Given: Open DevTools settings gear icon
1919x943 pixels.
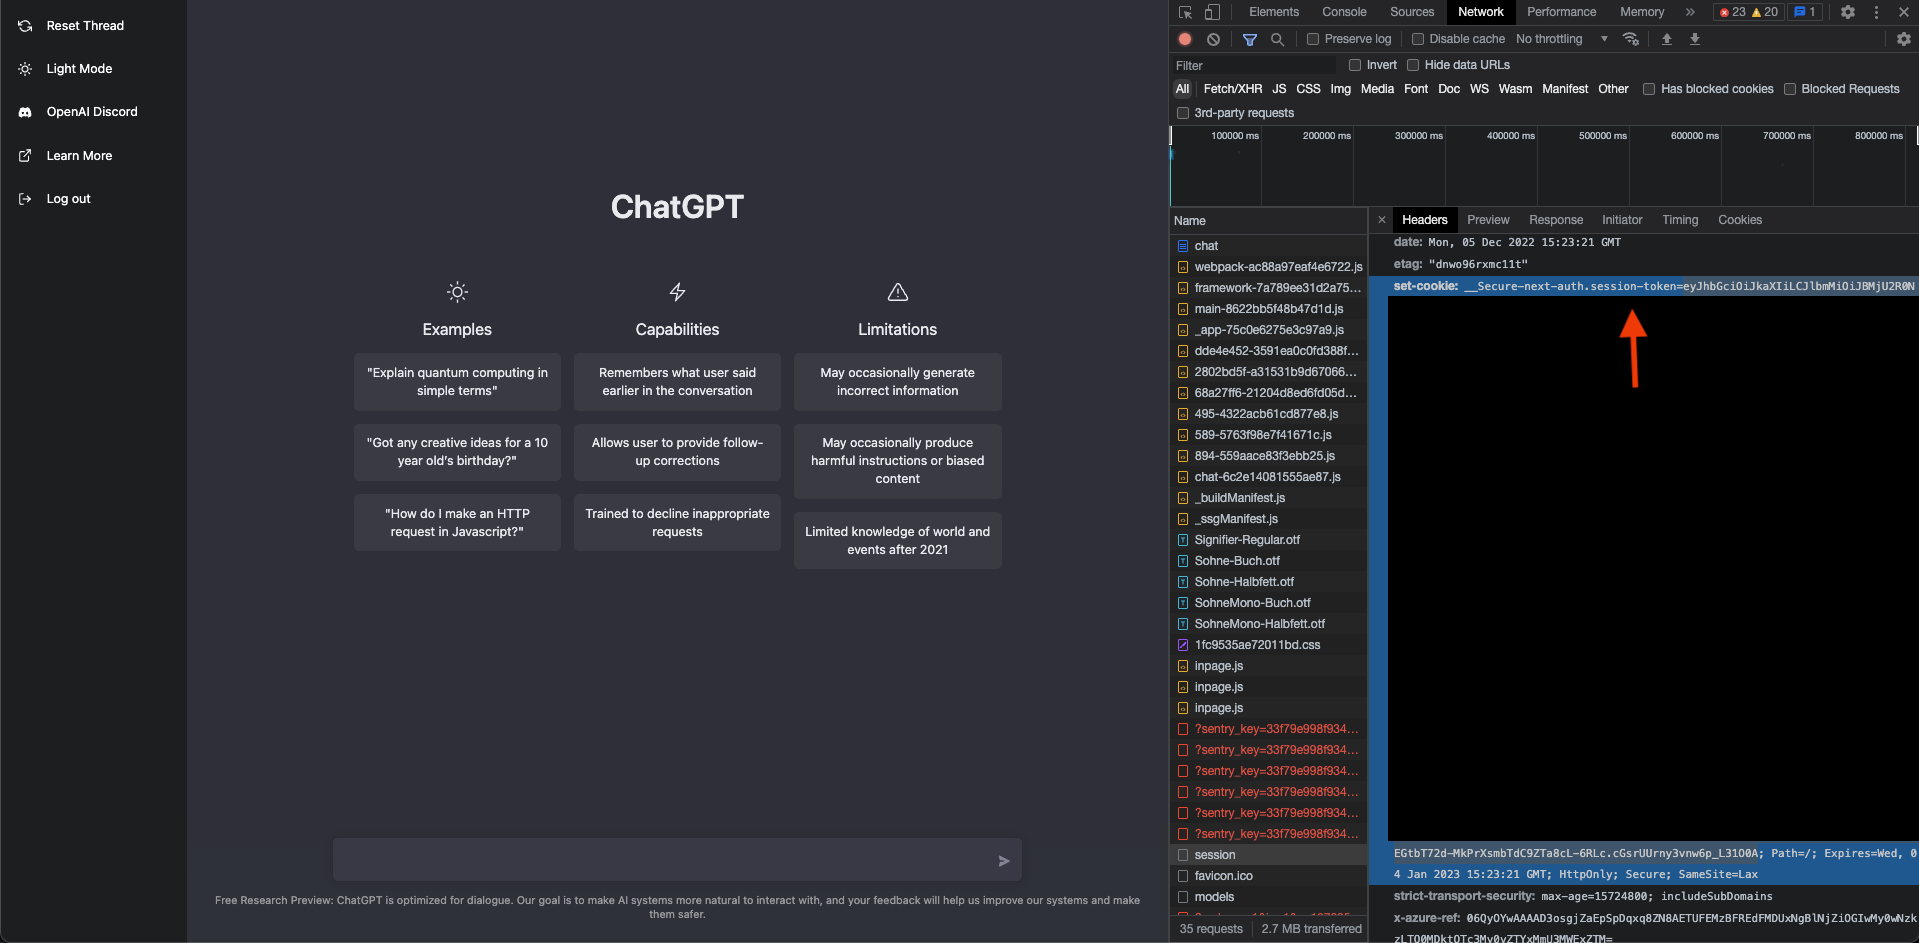Looking at the screenshot, I should pos(1848,12).
